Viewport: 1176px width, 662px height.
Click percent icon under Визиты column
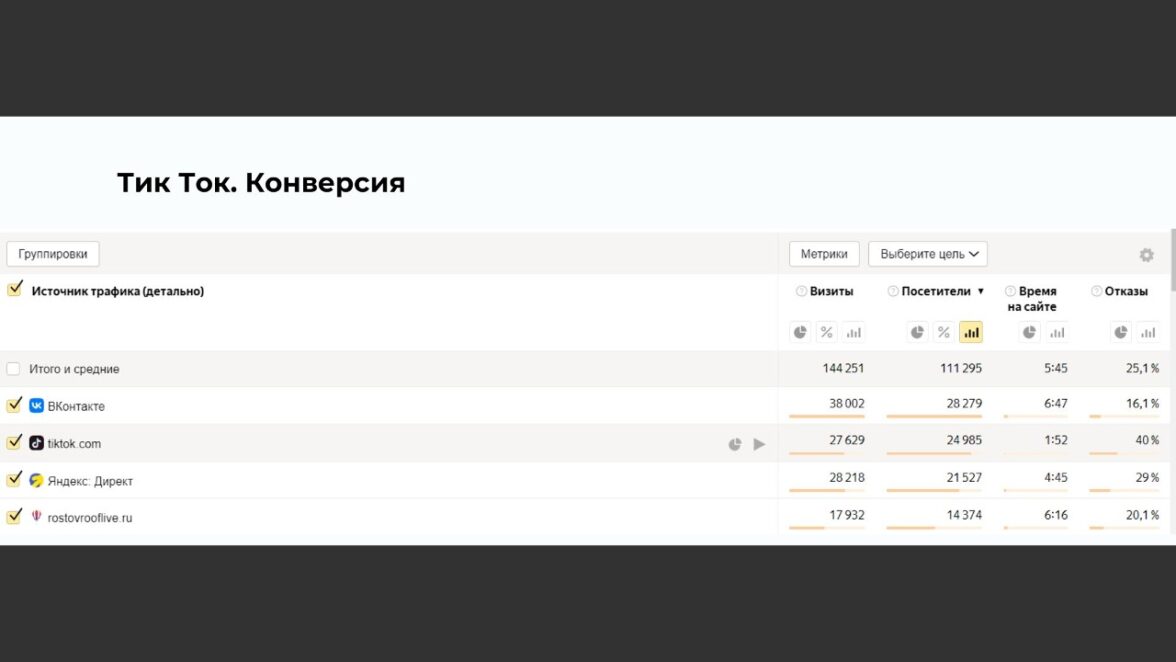coord(826,332)
